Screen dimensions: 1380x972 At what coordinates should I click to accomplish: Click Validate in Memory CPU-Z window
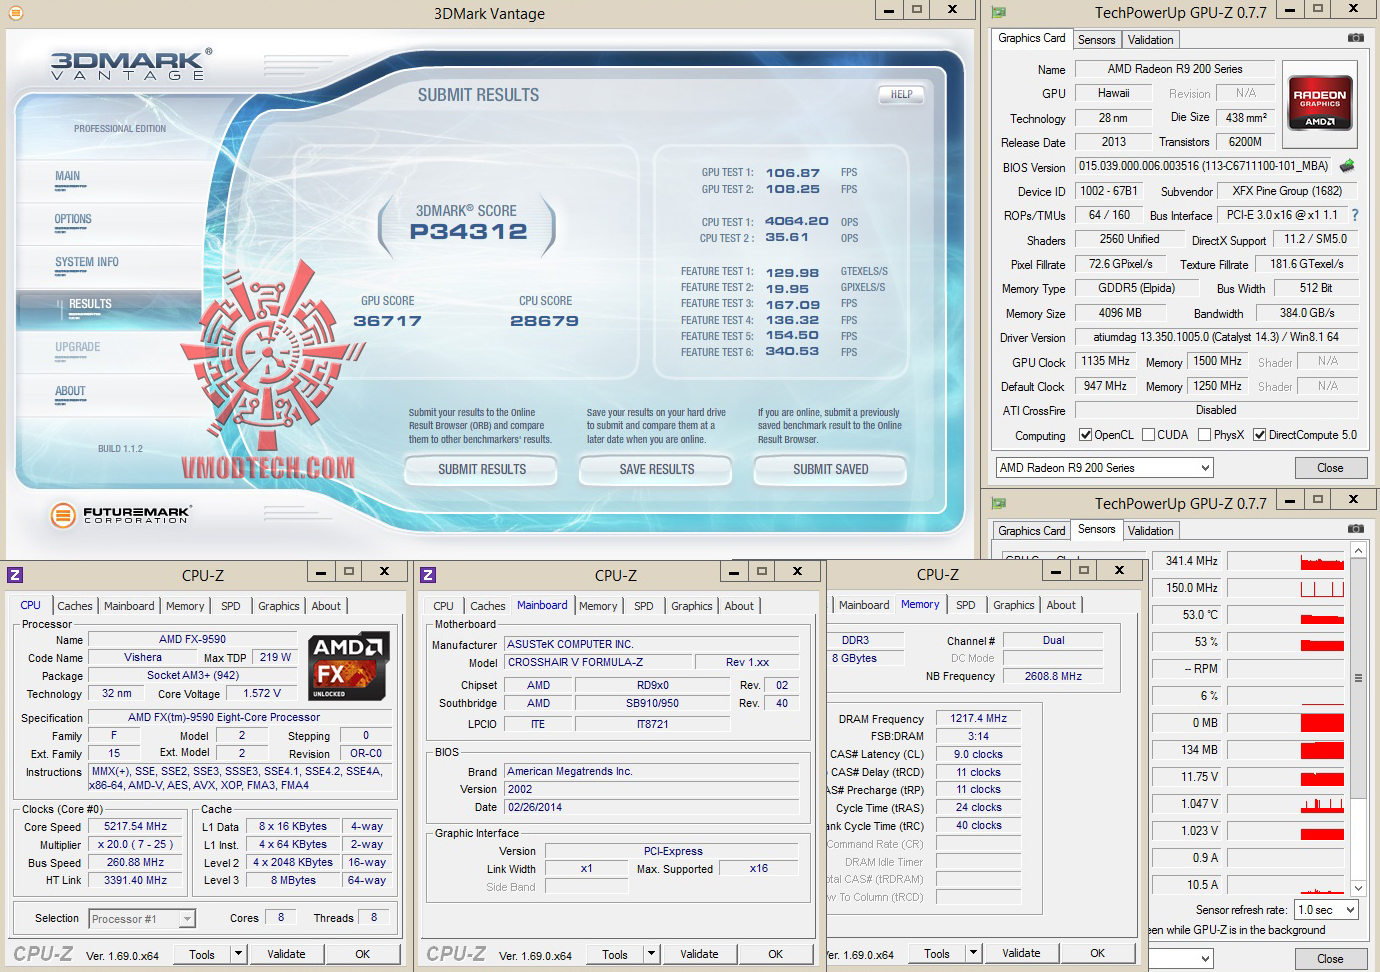1021,954
